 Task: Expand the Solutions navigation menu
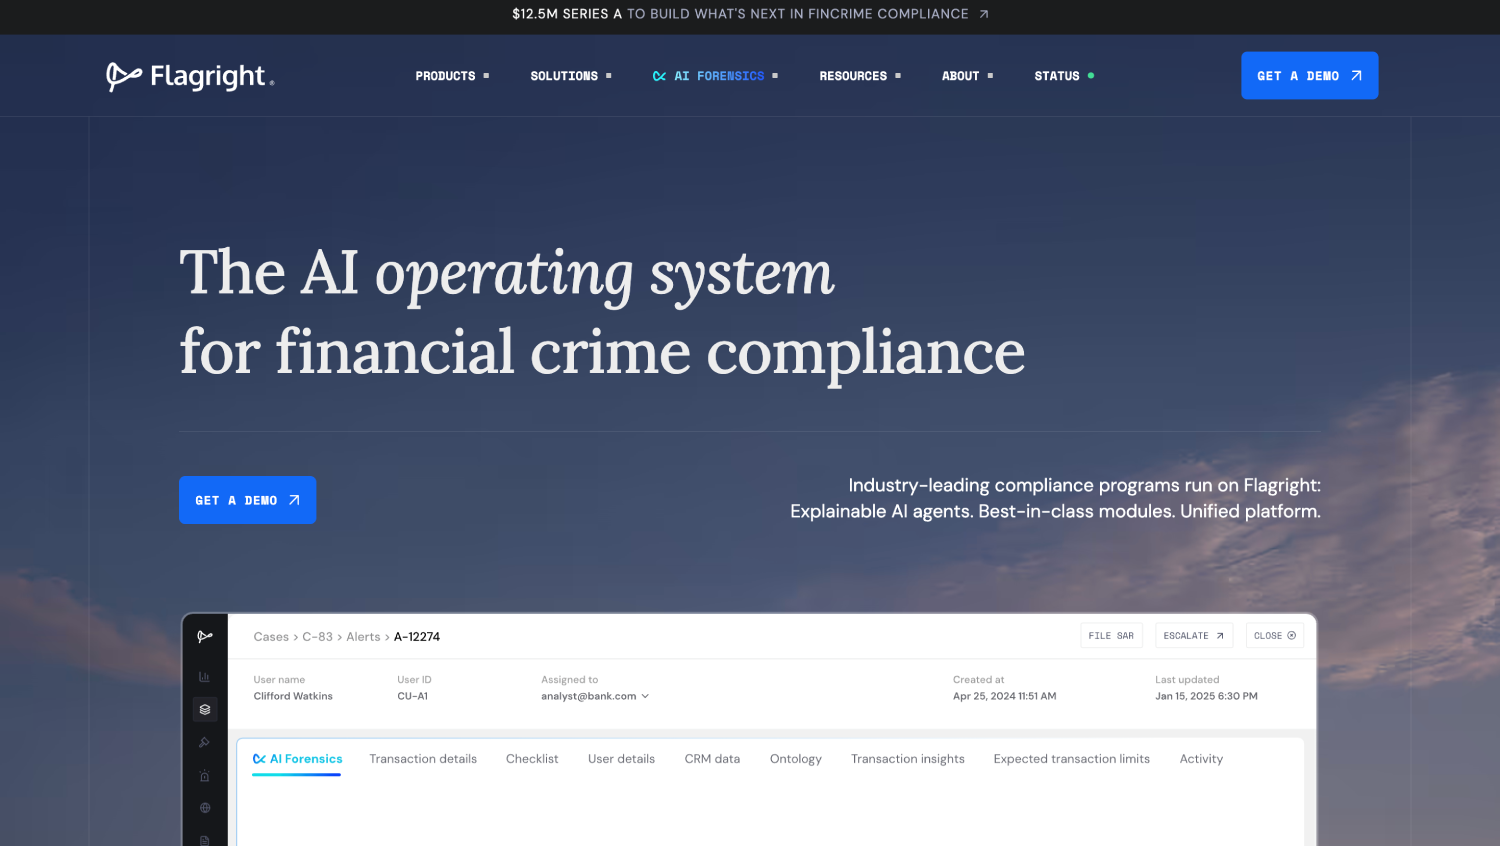(571, 76)
